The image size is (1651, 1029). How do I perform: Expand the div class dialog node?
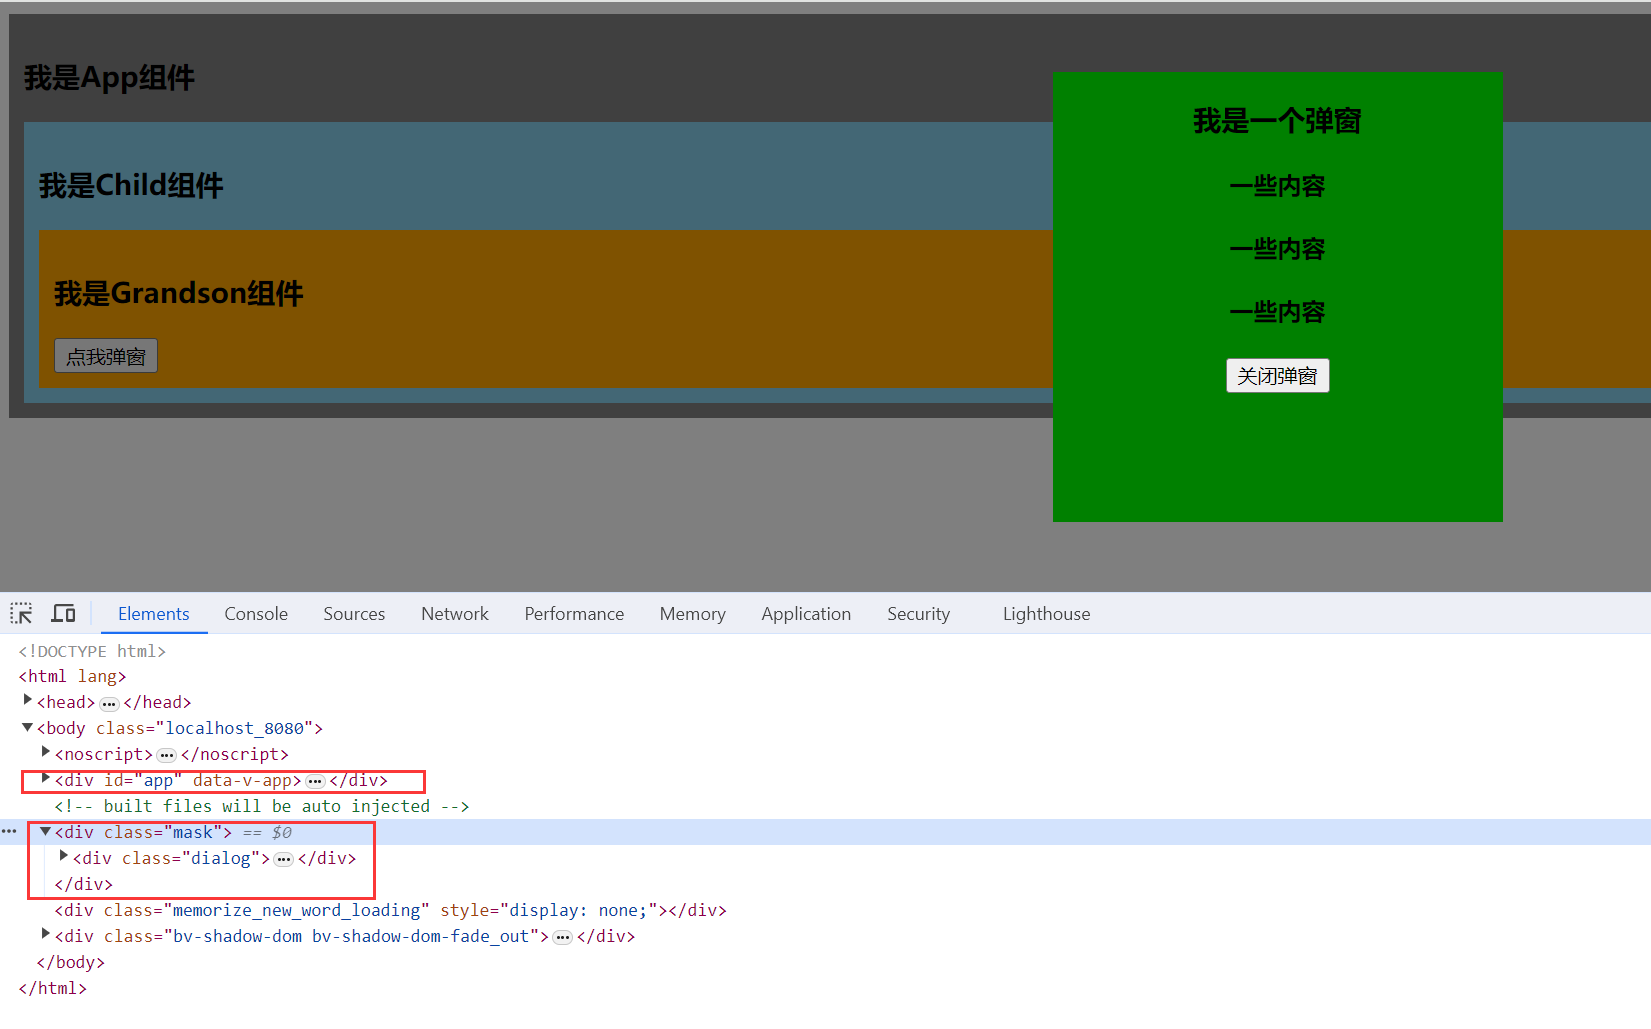point(64,857)
